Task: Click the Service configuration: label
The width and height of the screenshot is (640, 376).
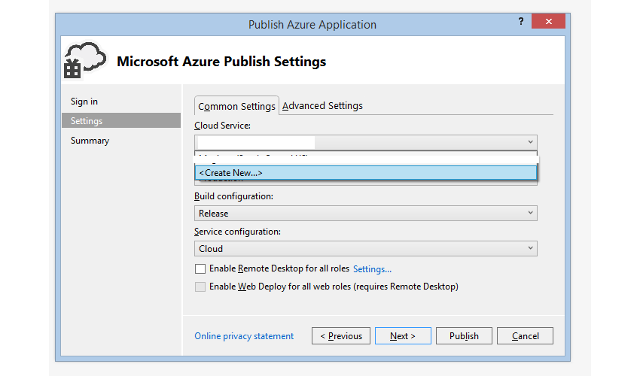Action: [238, 232]
